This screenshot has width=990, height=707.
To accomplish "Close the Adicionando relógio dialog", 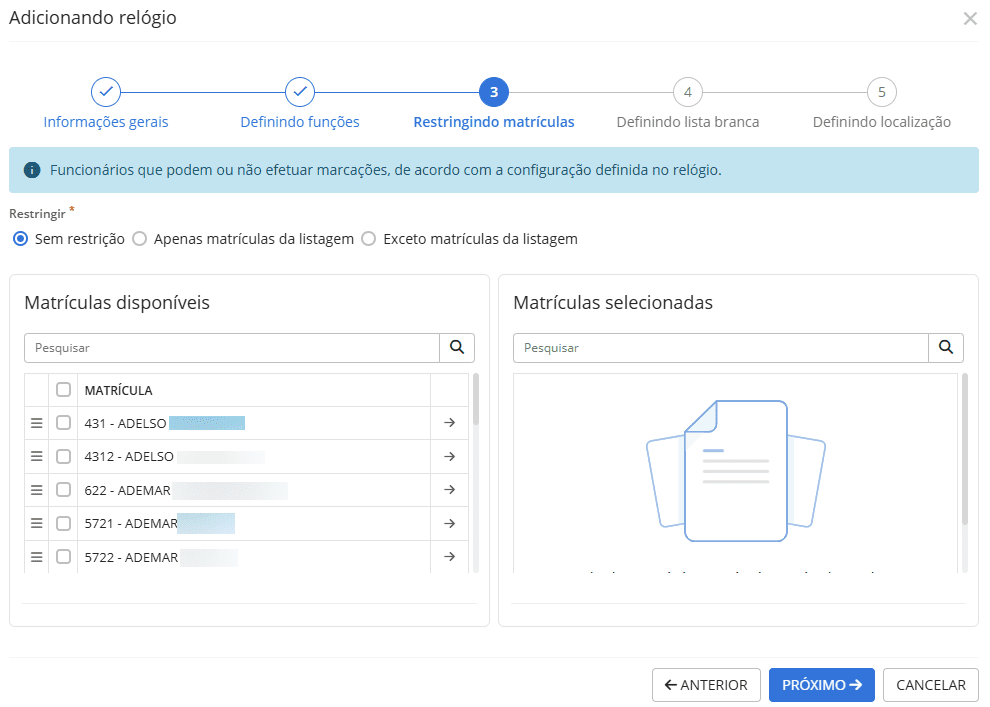I will coord(970,18).
